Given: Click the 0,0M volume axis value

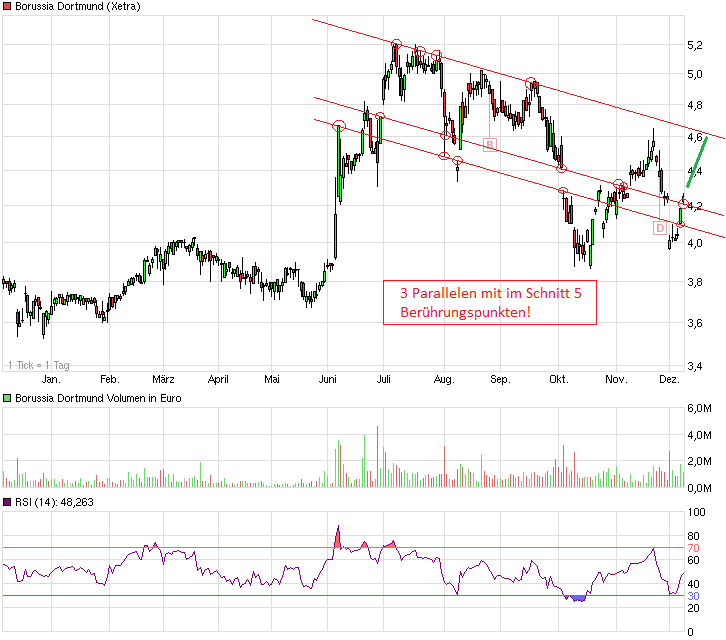Looking at the screenshot, I should pyautogui.click(x=699, y=488).
